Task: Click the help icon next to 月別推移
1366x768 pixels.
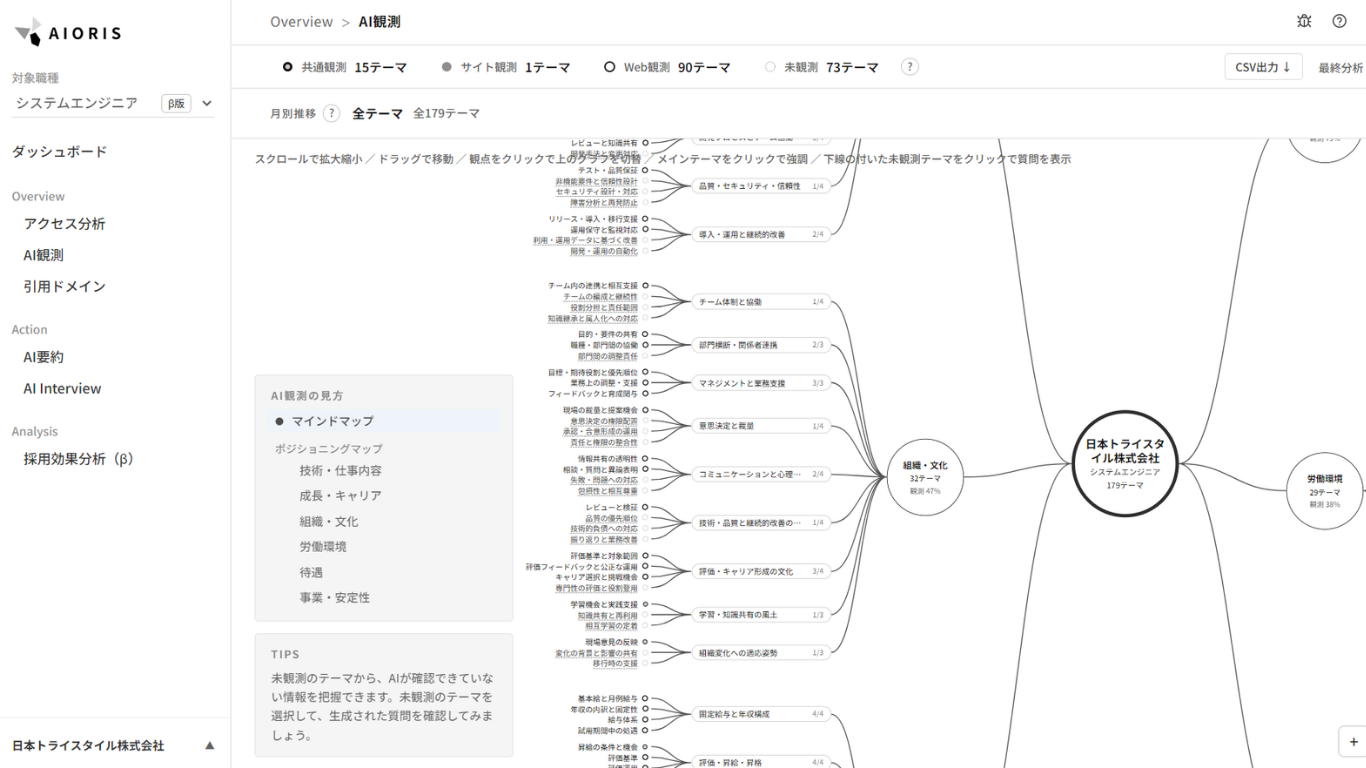Action: pos(331,114)
